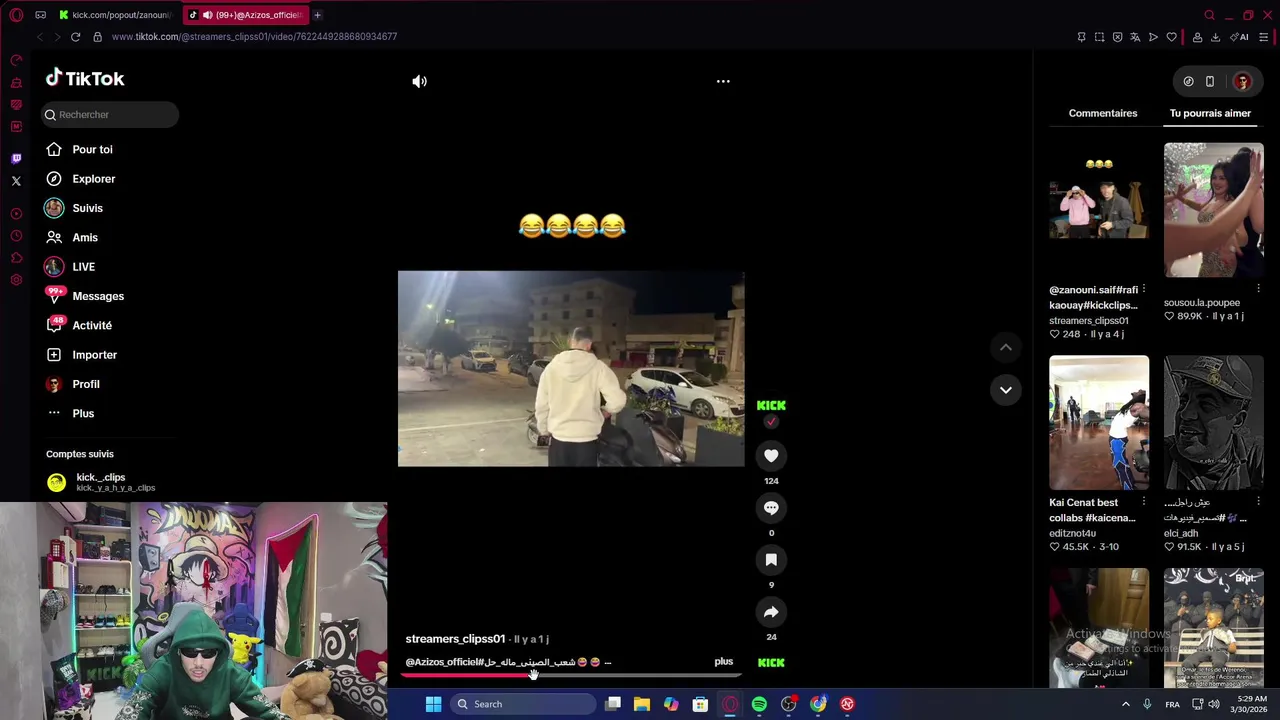The width and height of the screenshot is (1280, 720).
Task: Open the KICK creator avatar above the like button
Action: click(771, 405)
